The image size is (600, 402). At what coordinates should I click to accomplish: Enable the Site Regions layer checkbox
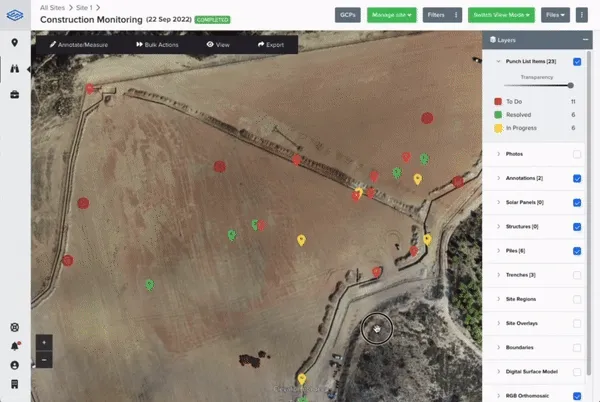point(577,299)
